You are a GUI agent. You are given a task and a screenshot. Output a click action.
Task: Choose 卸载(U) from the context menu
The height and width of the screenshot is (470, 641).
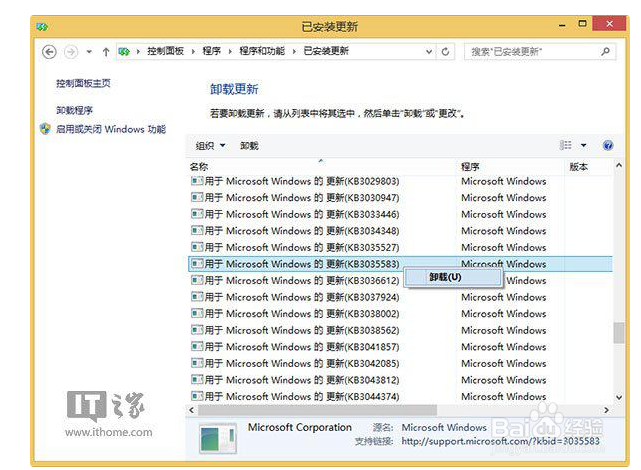click(x=453, y=277)
